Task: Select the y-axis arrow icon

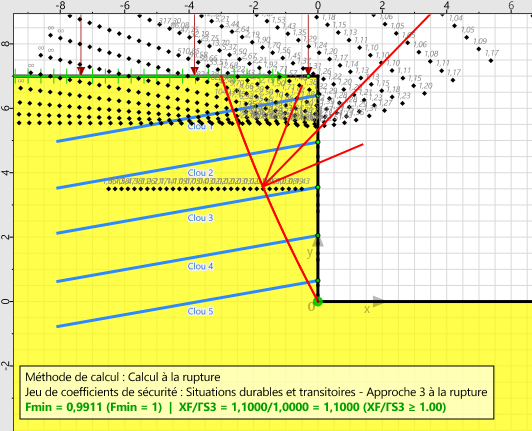Action: (318, 242)
